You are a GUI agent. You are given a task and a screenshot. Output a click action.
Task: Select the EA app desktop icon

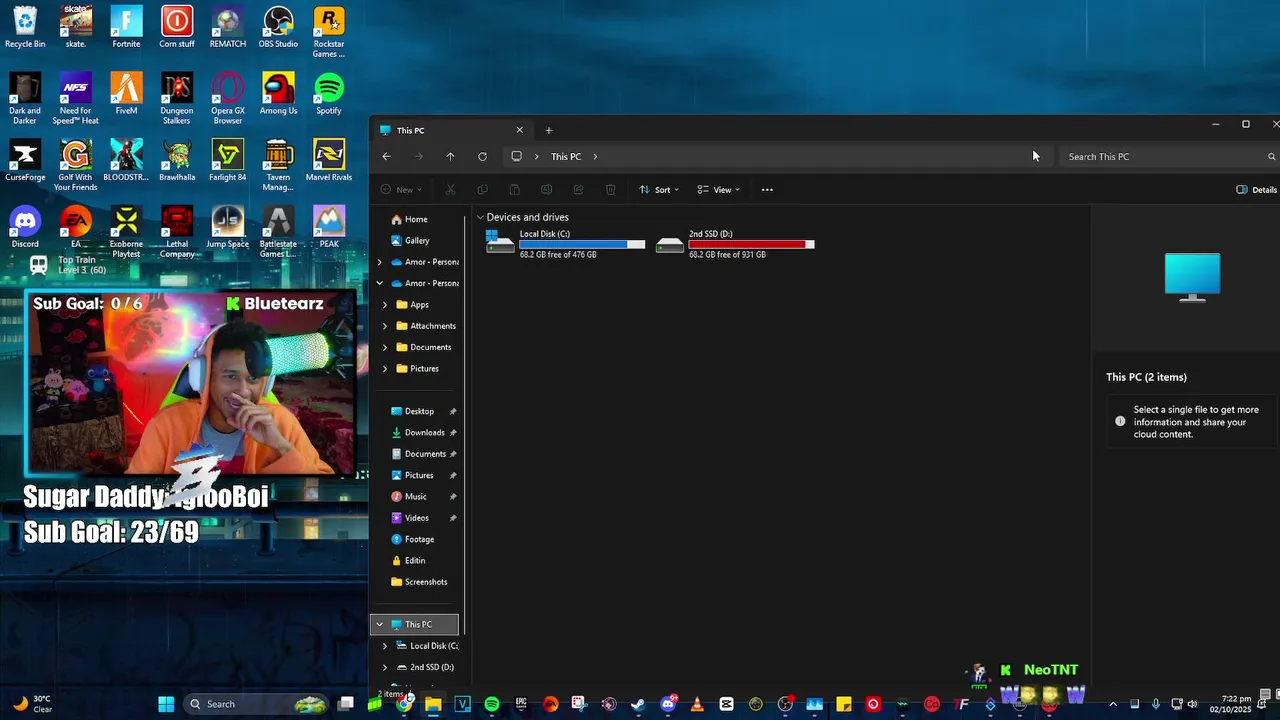tap(76, 227)
